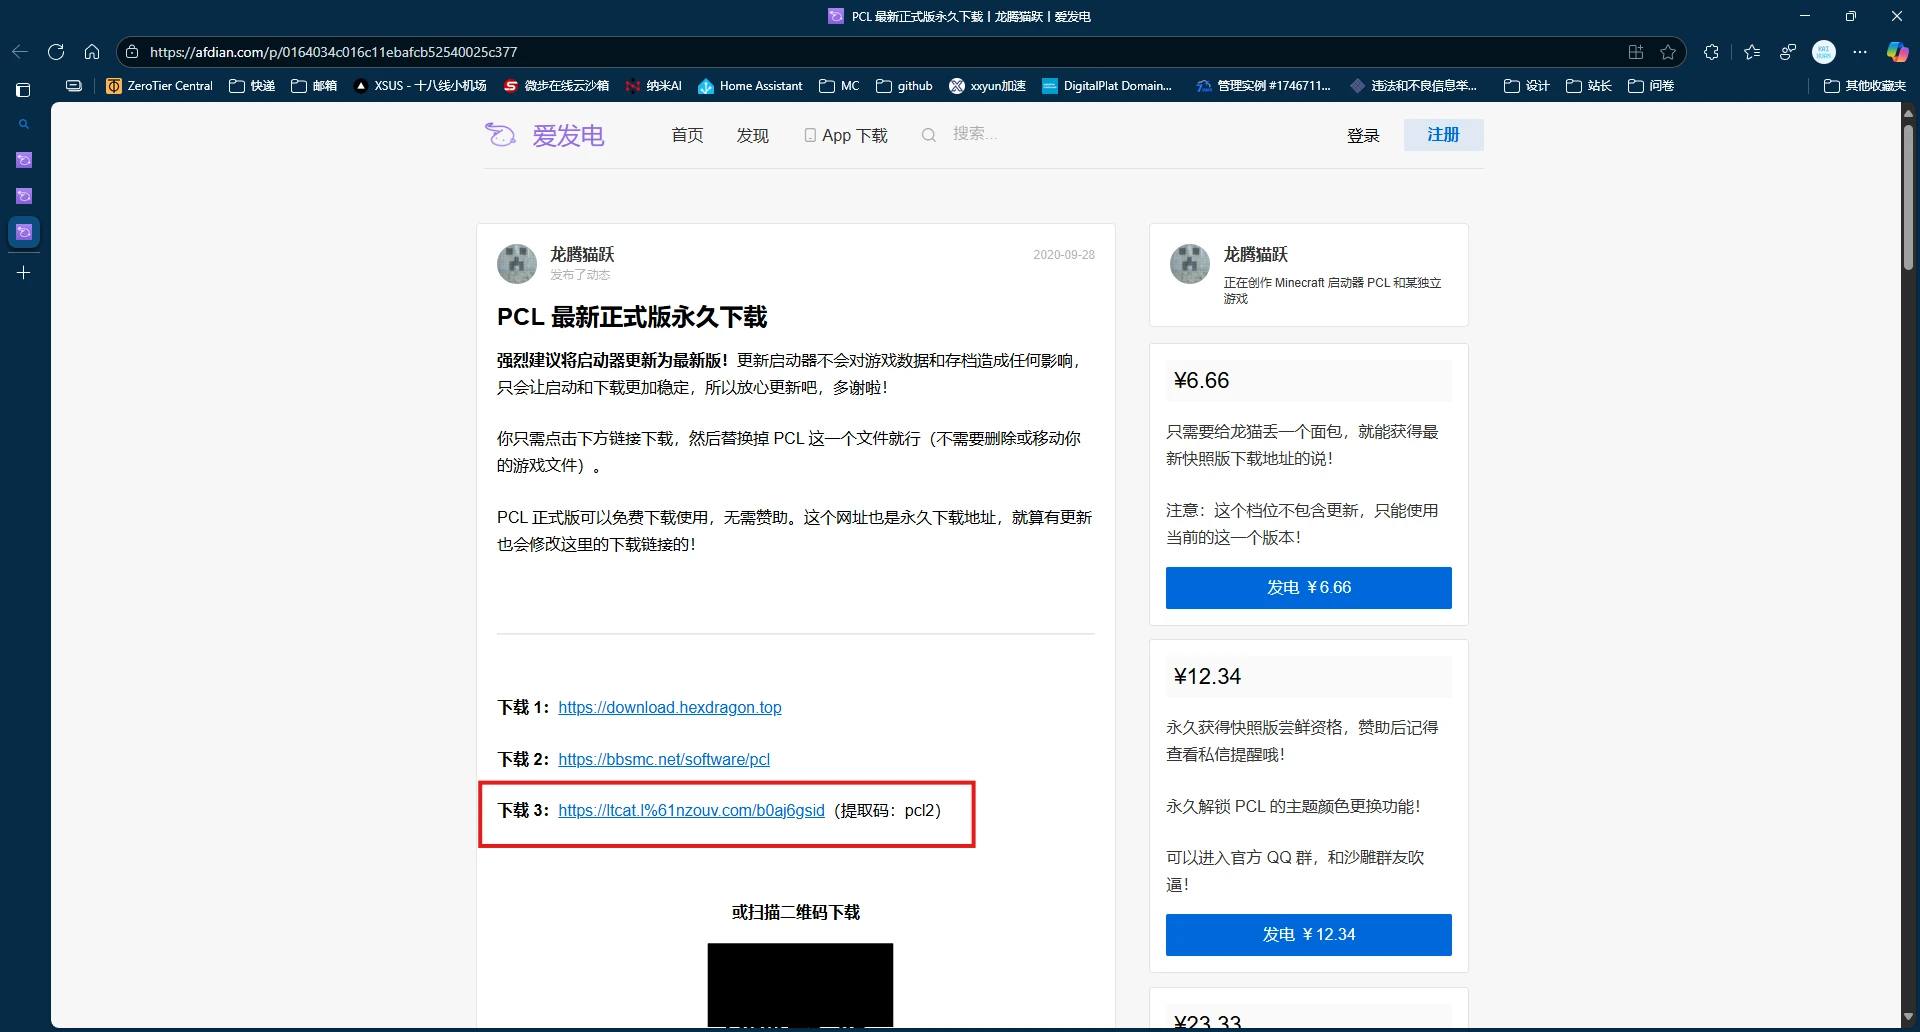Click 龙腾猫跃 avatar in right profile card
1920x1032 pixels.
(x=1190, y=264)
